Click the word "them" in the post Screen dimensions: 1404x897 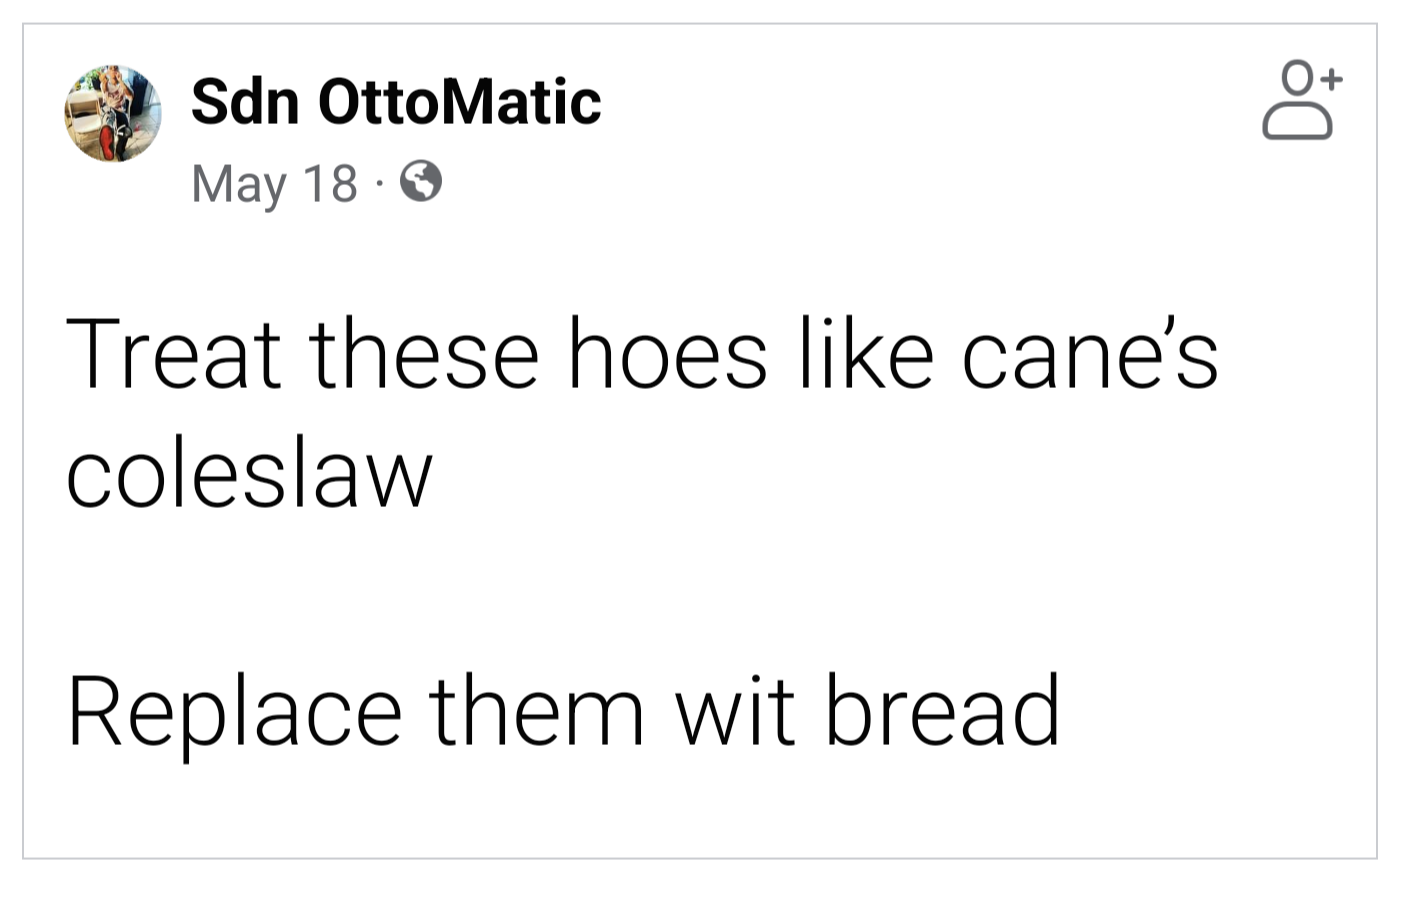[x=537, y=711]
